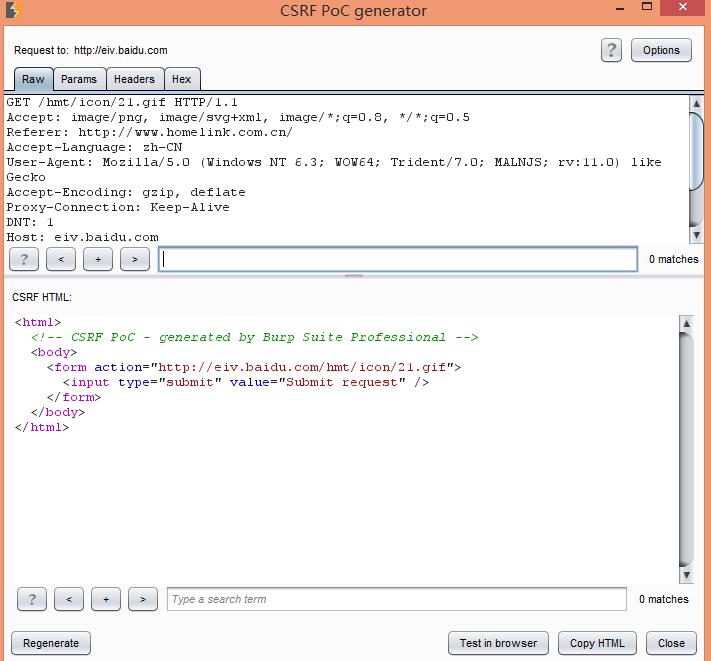The width and height of the screenshot is (711, 661).
Task: Click the Burp Suite lightning icon in title bar
Action: click(x=12, y=11)
